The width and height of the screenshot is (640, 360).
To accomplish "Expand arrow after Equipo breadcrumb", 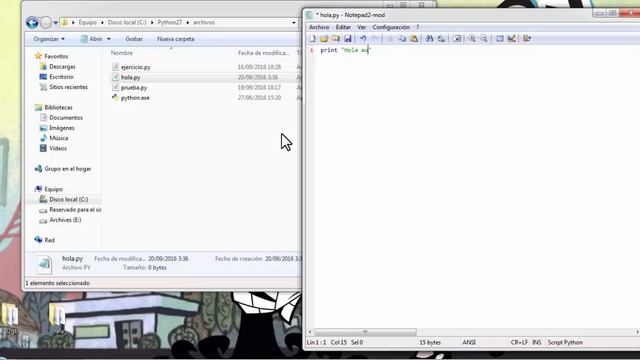I will [102, 22].
